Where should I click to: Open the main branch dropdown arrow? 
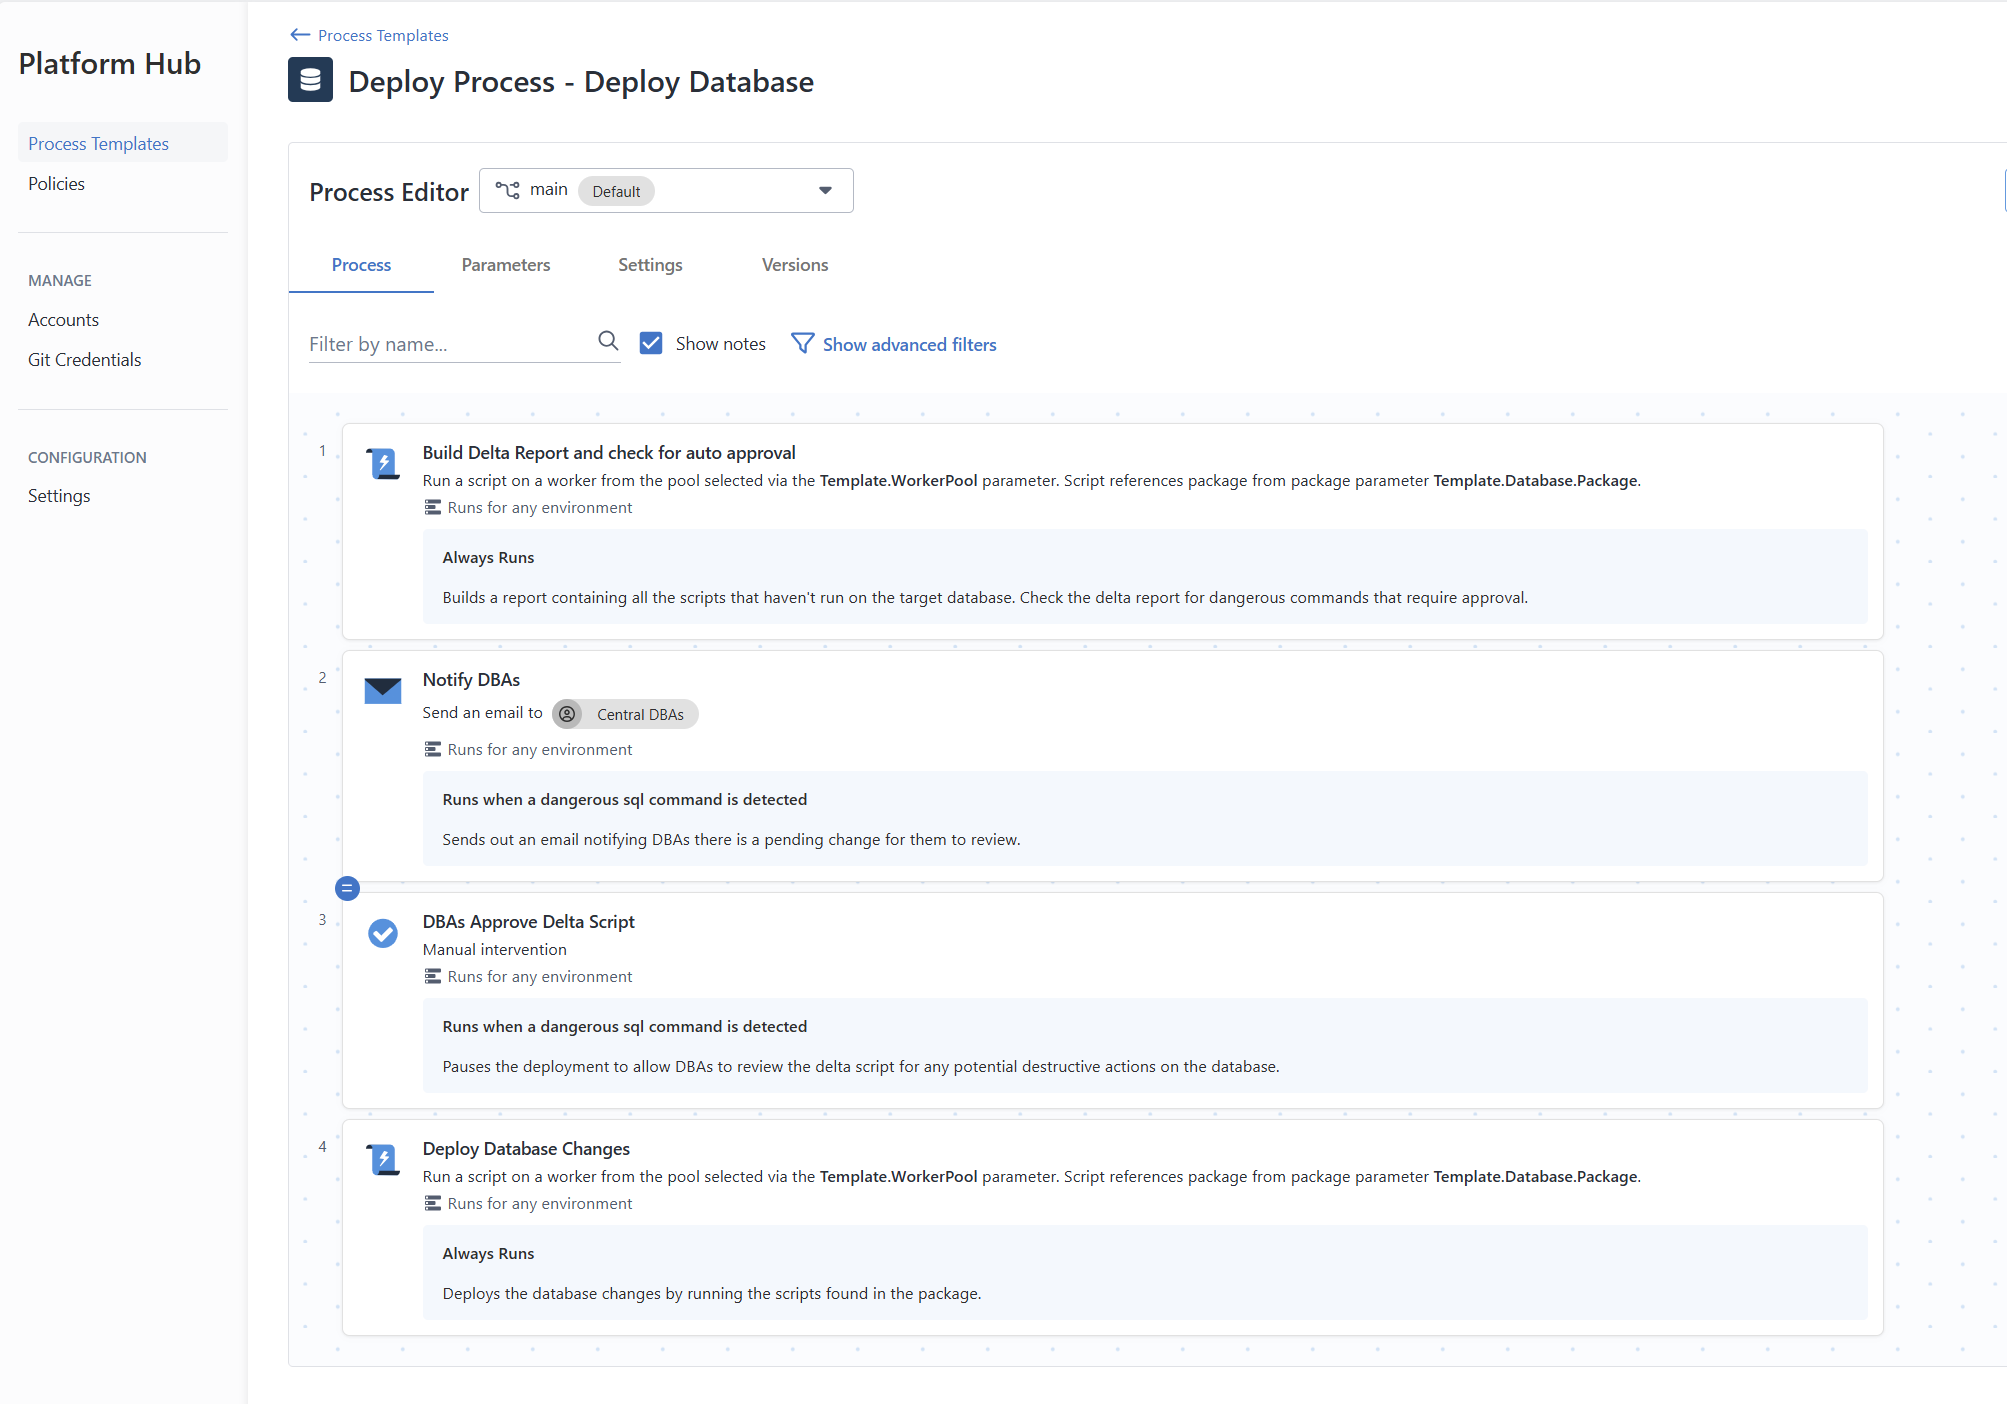pos(825,191)
